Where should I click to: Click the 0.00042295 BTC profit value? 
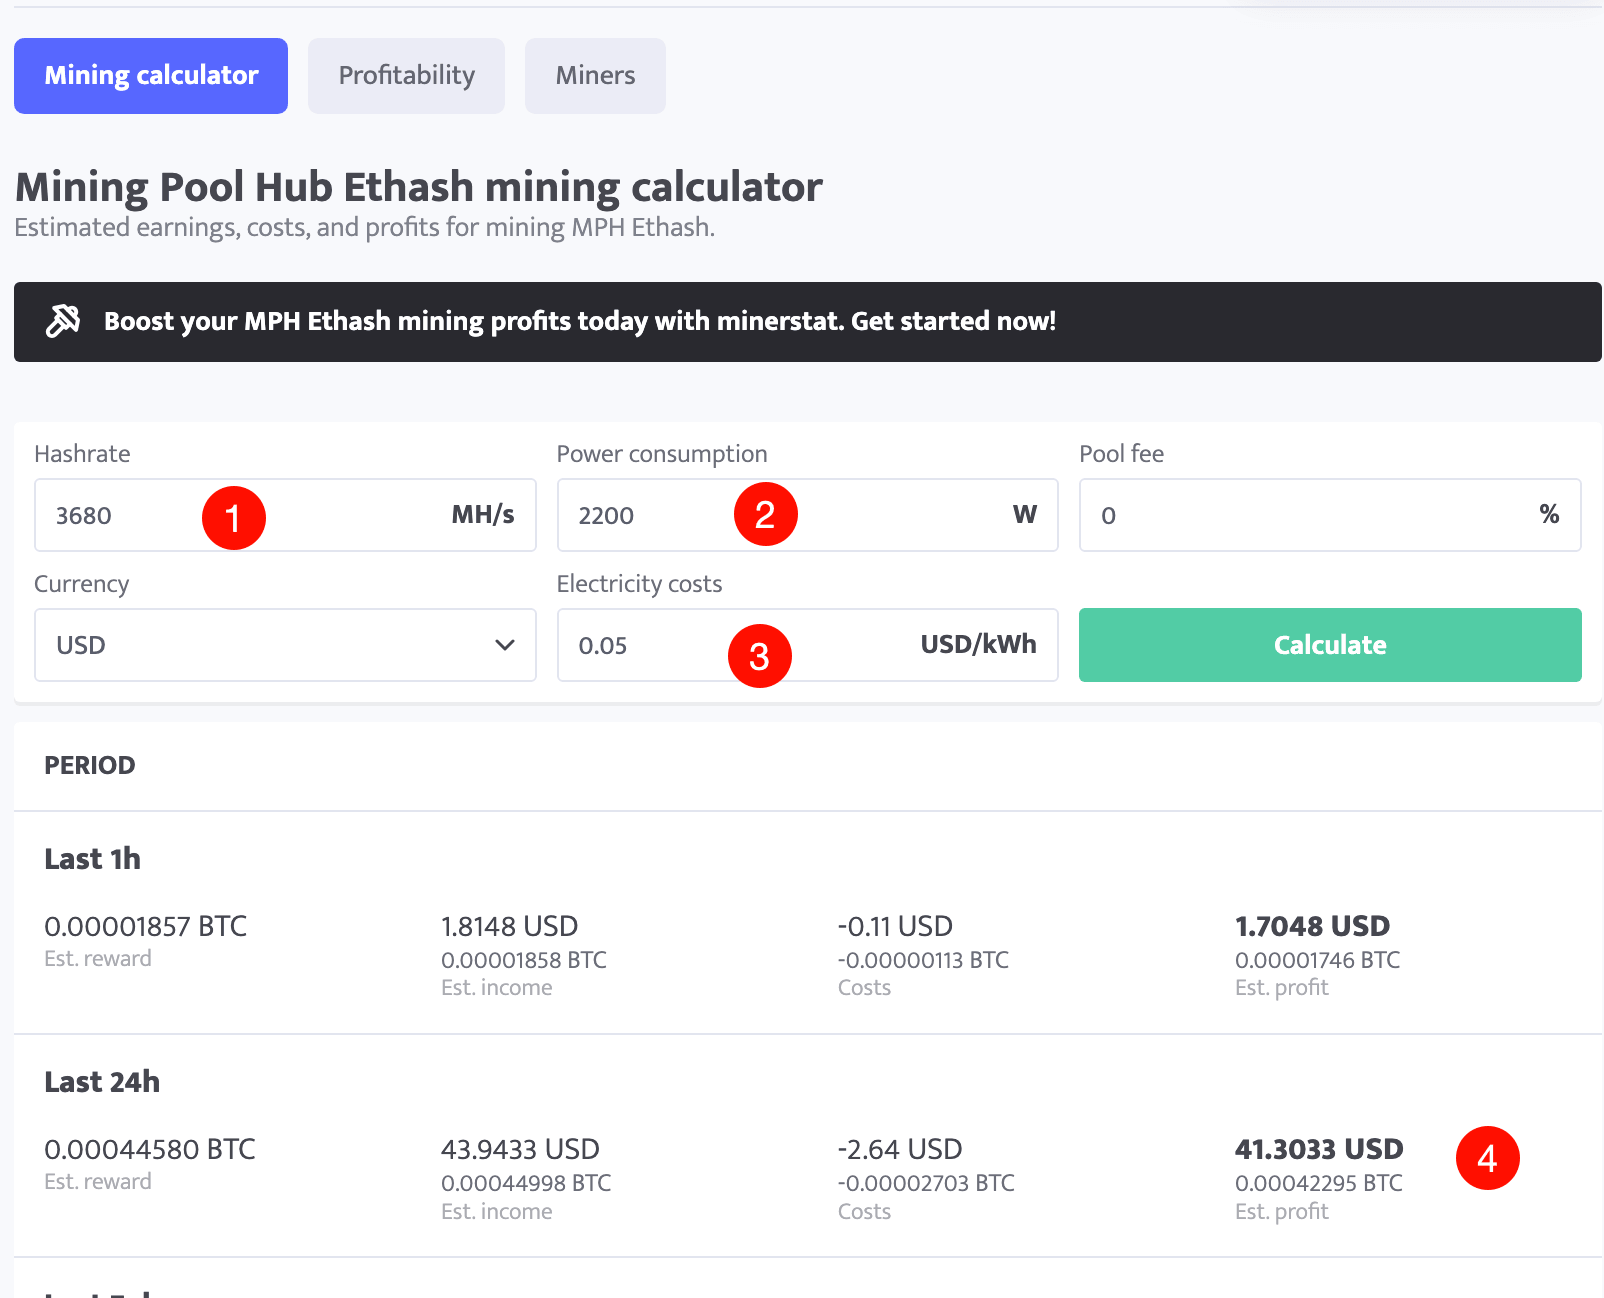(x=1319, y=1183)
